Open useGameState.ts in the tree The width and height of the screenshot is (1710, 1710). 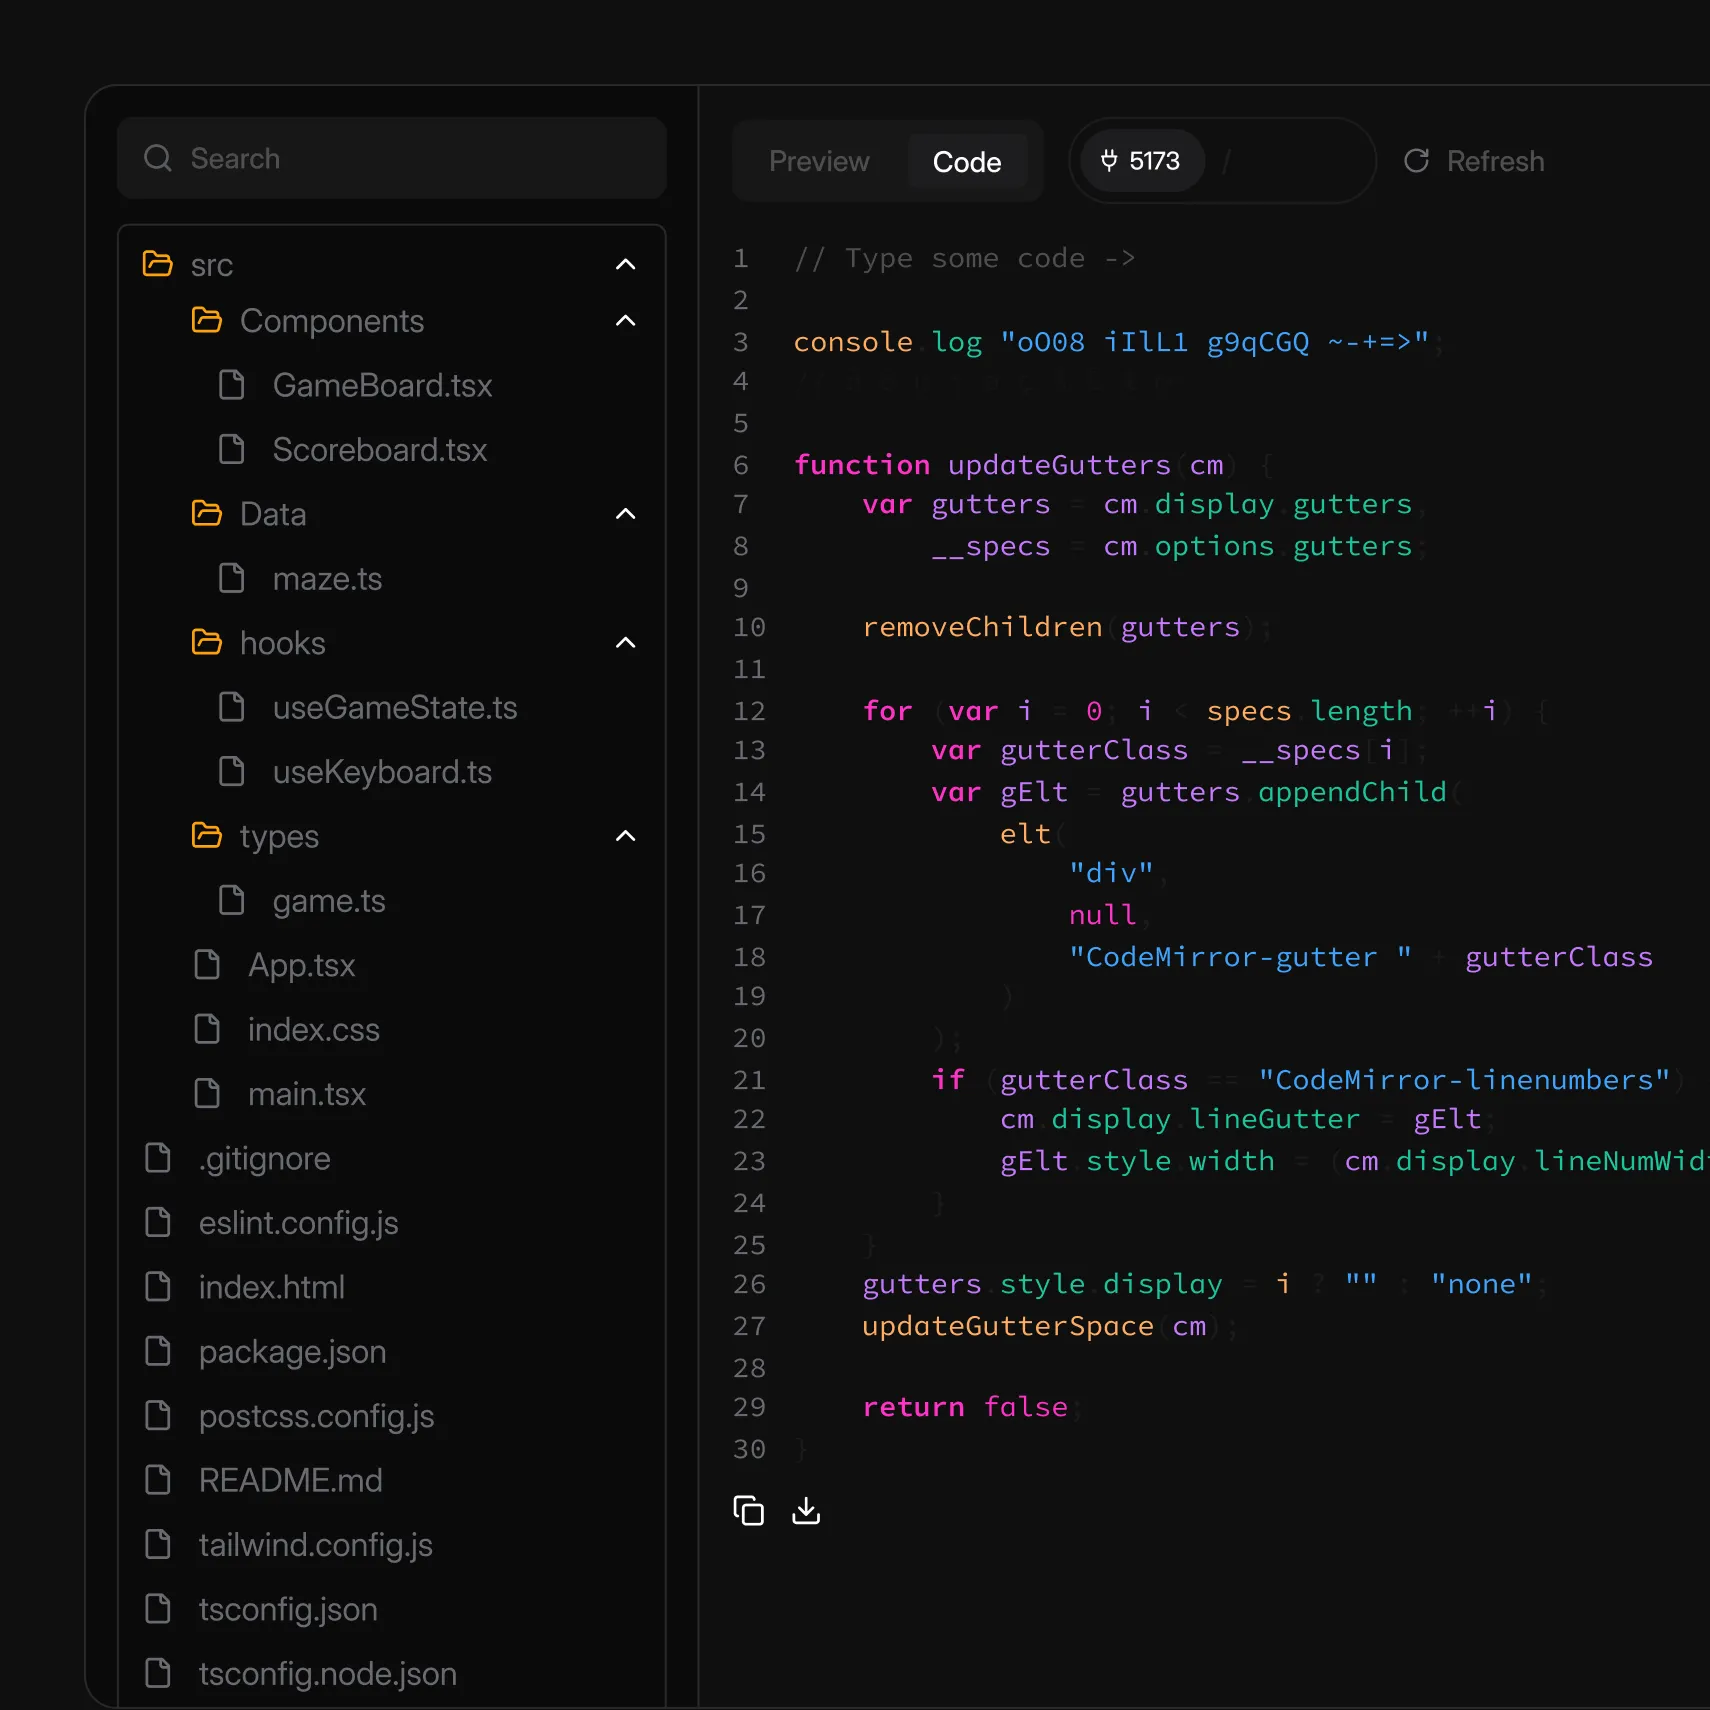[394, 708]
